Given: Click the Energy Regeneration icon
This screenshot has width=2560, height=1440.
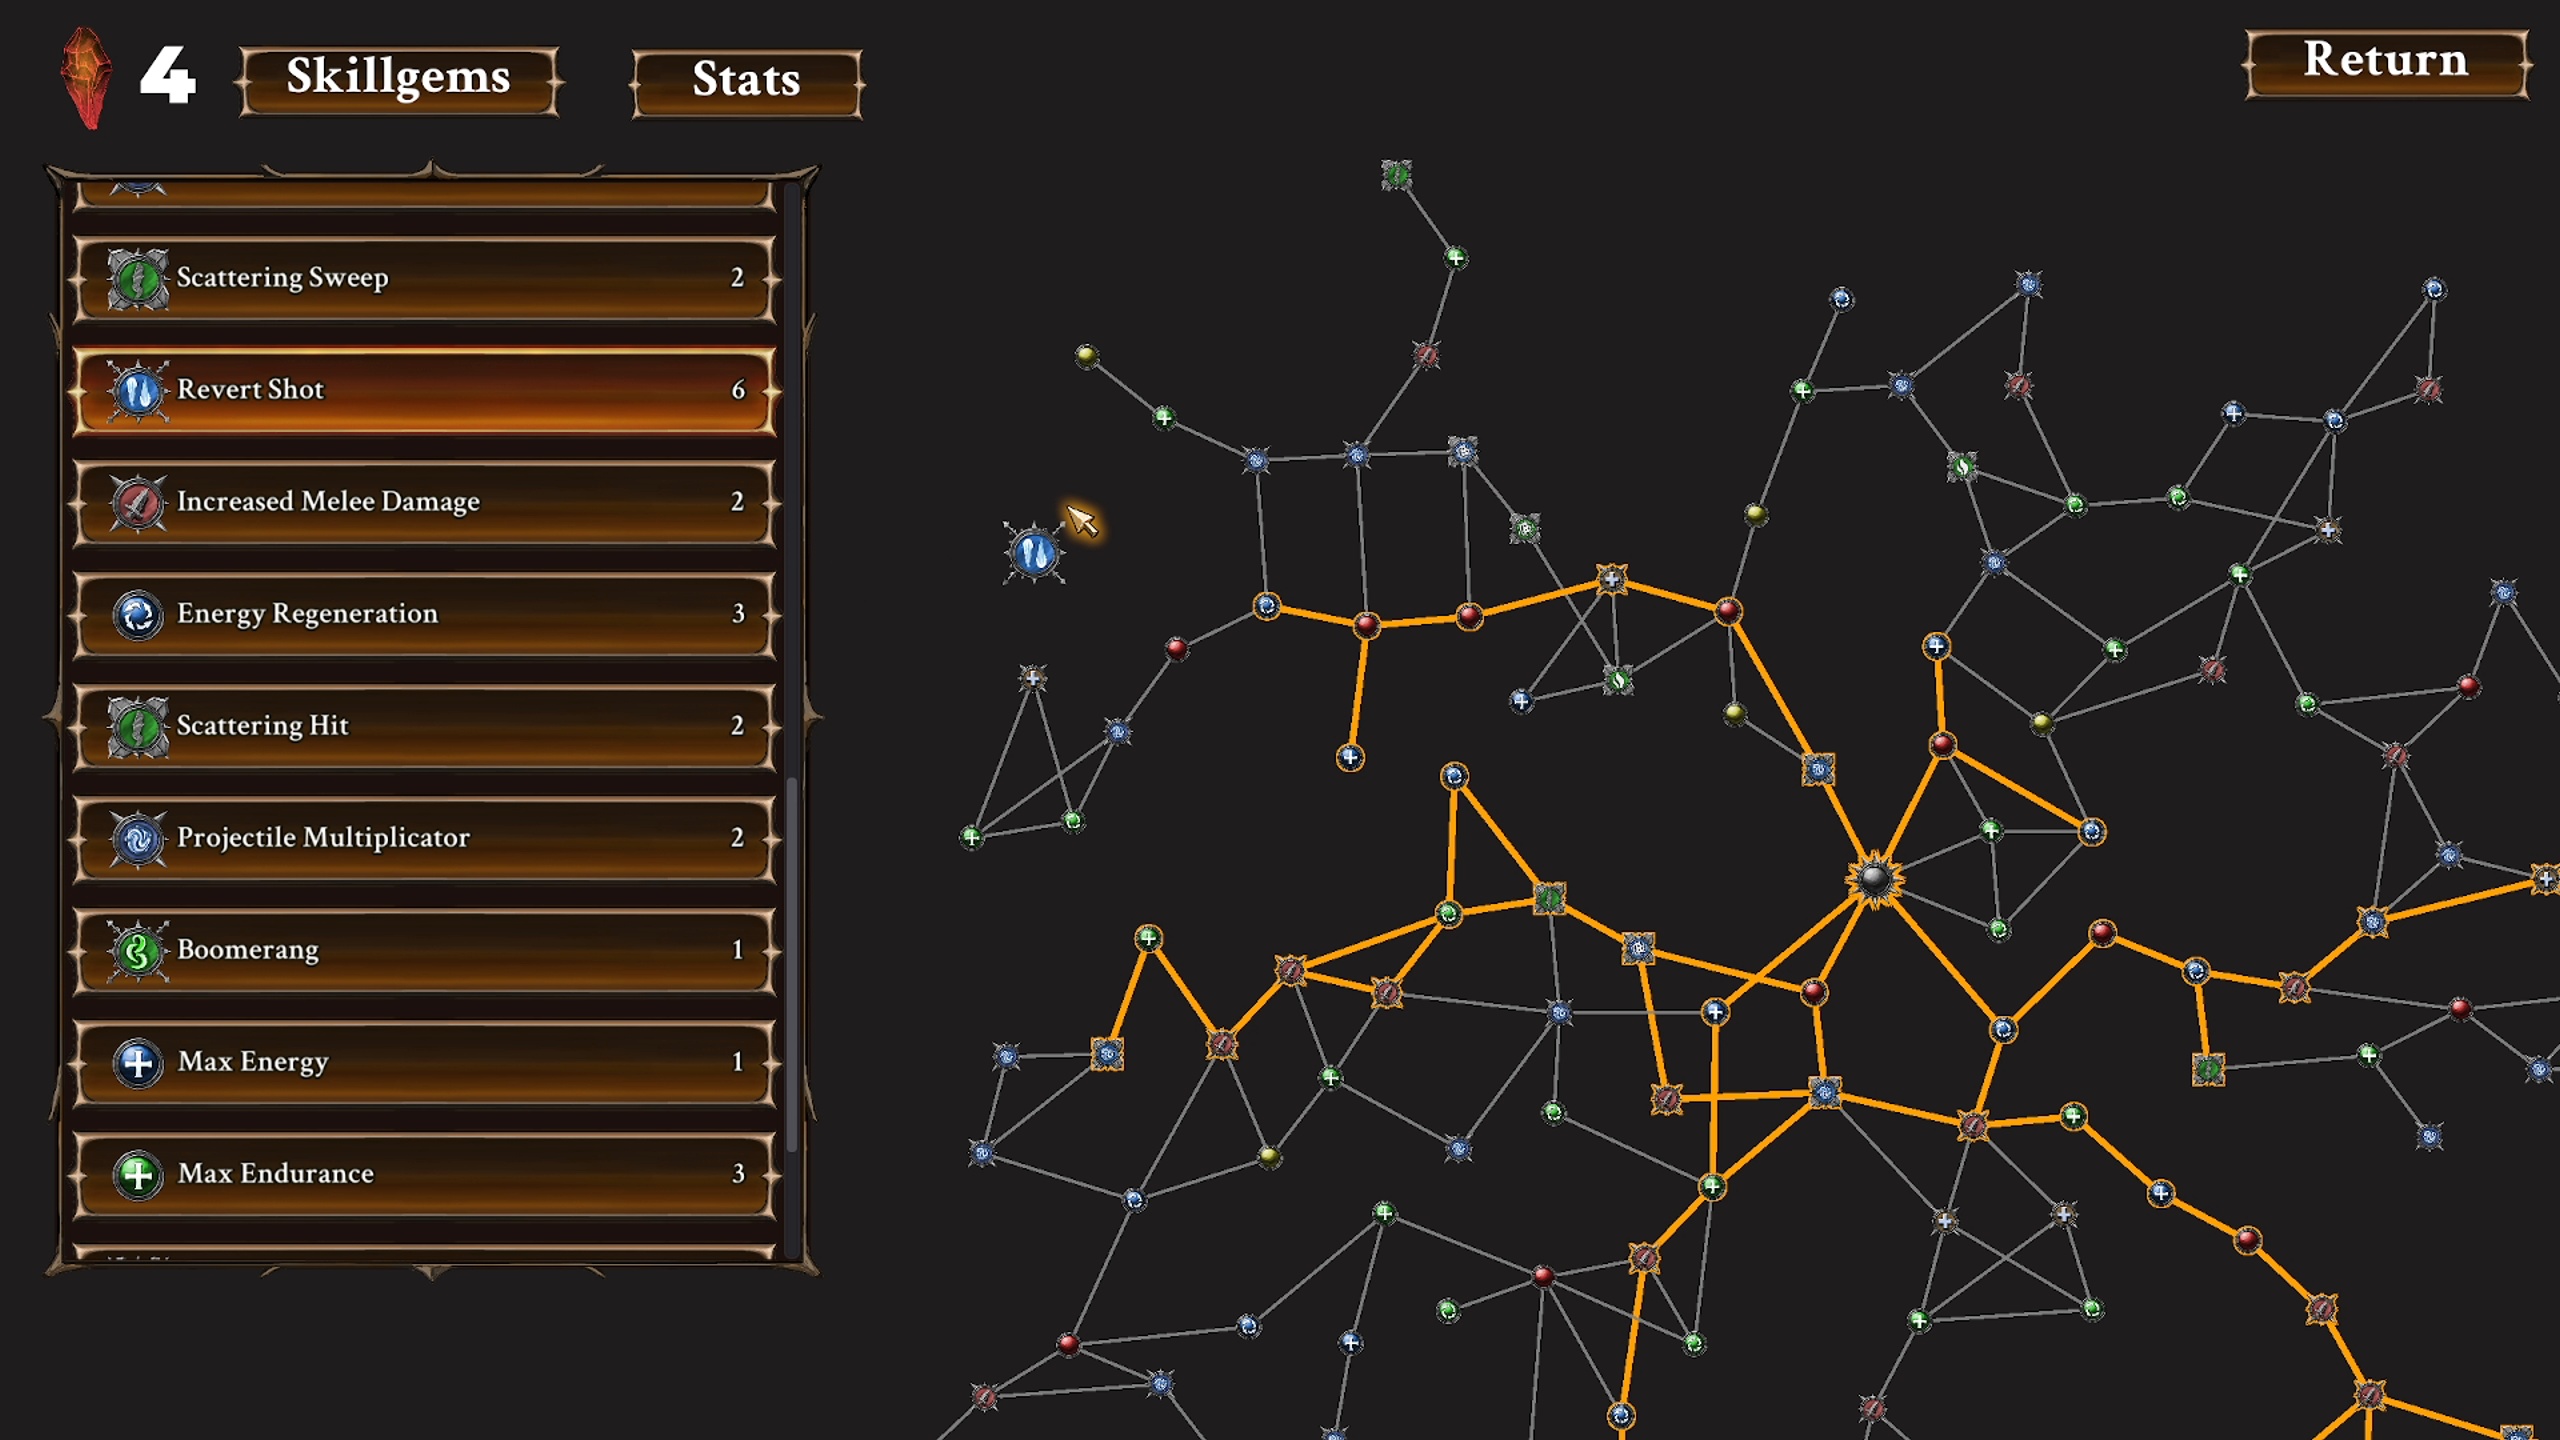Looking at the screenshot, I should pyautogui.click(x=138, y=614).
